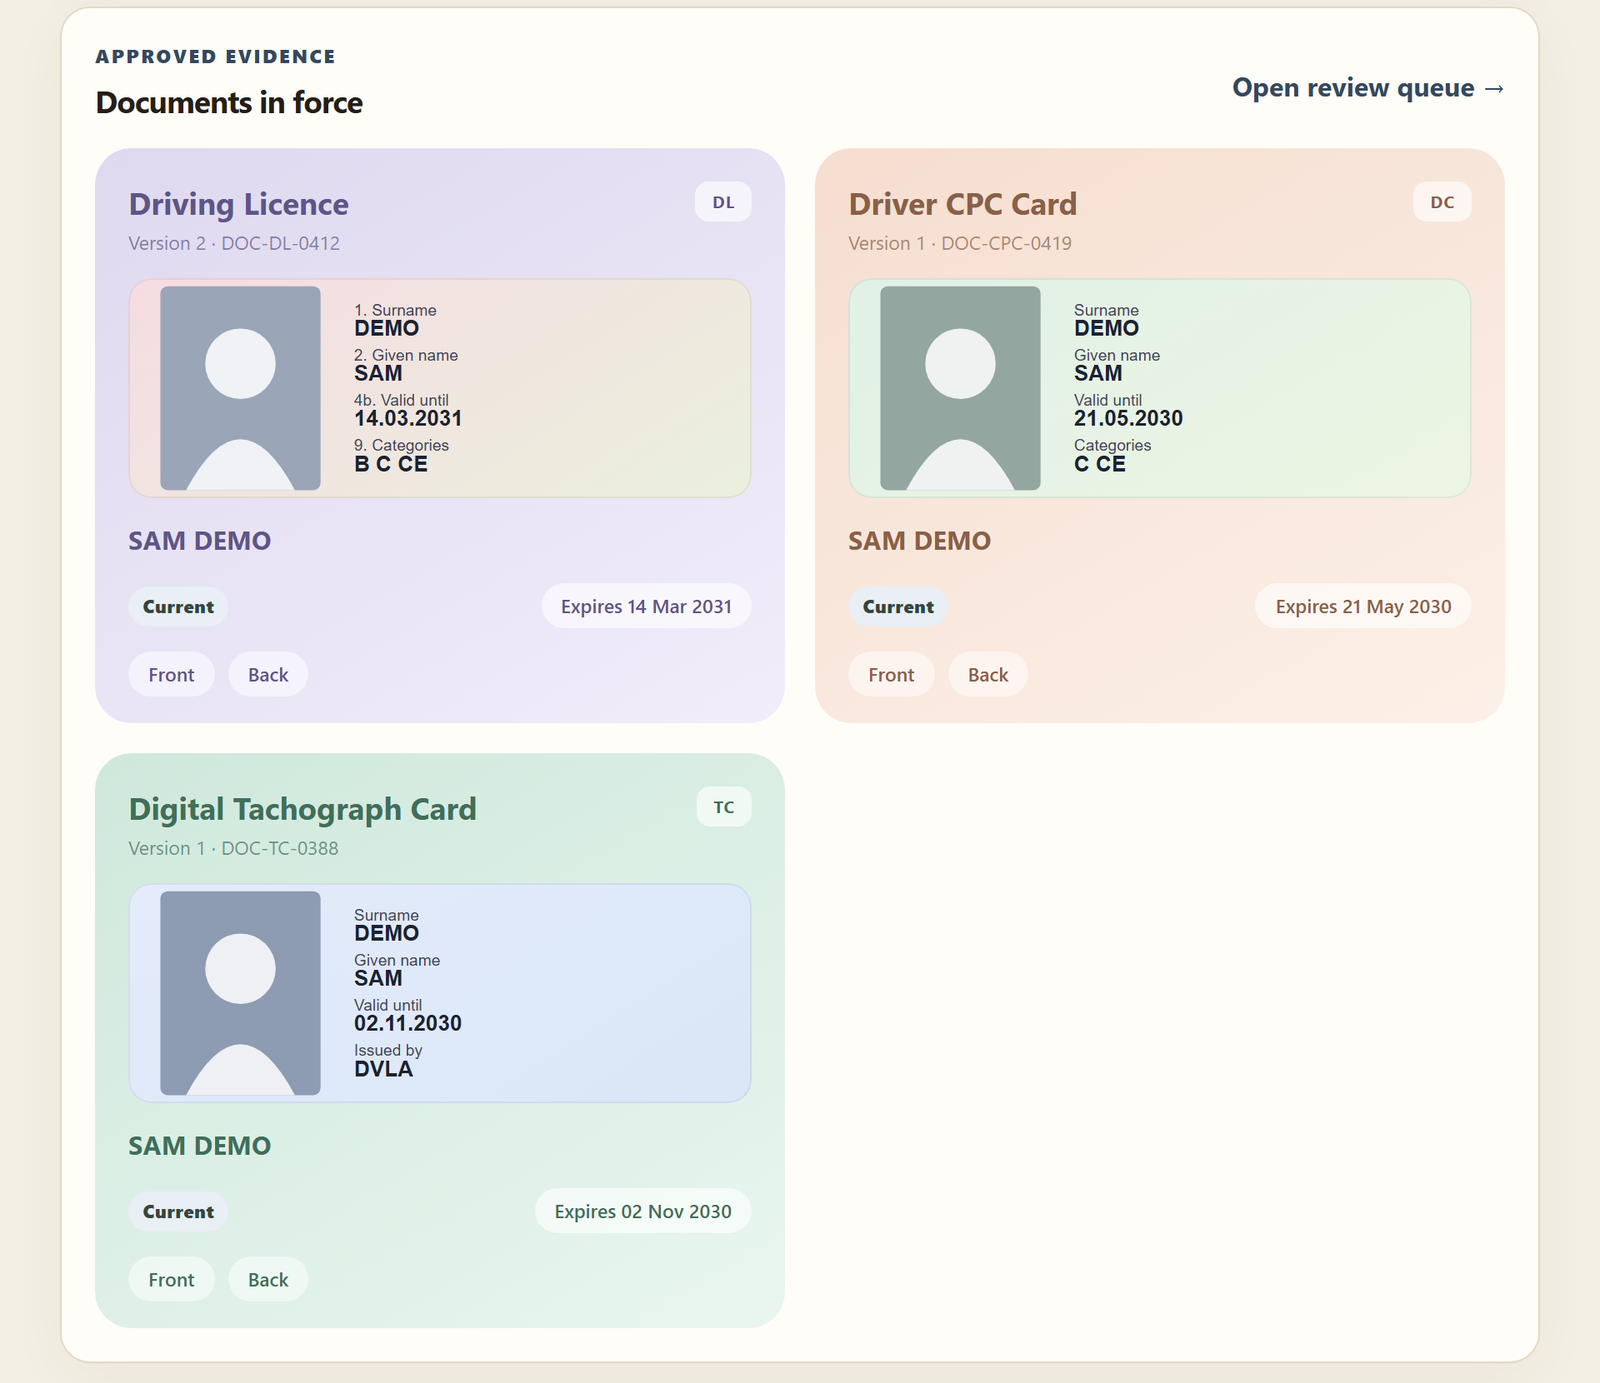Click Current status on Driving Licence
Image resolution: width=1600 pixels, height=1383 pixels.
pyautogui.click(x=178, y=607)
